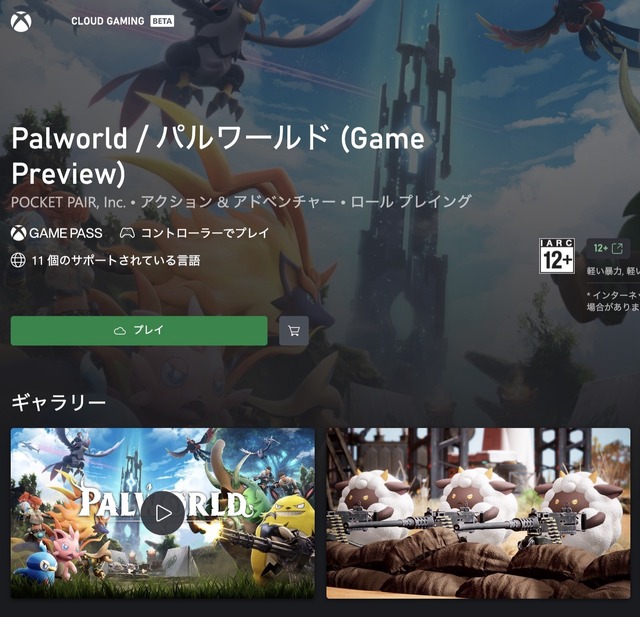Click the controller icon beside コントローラーでプレイ

click(127, 233)
